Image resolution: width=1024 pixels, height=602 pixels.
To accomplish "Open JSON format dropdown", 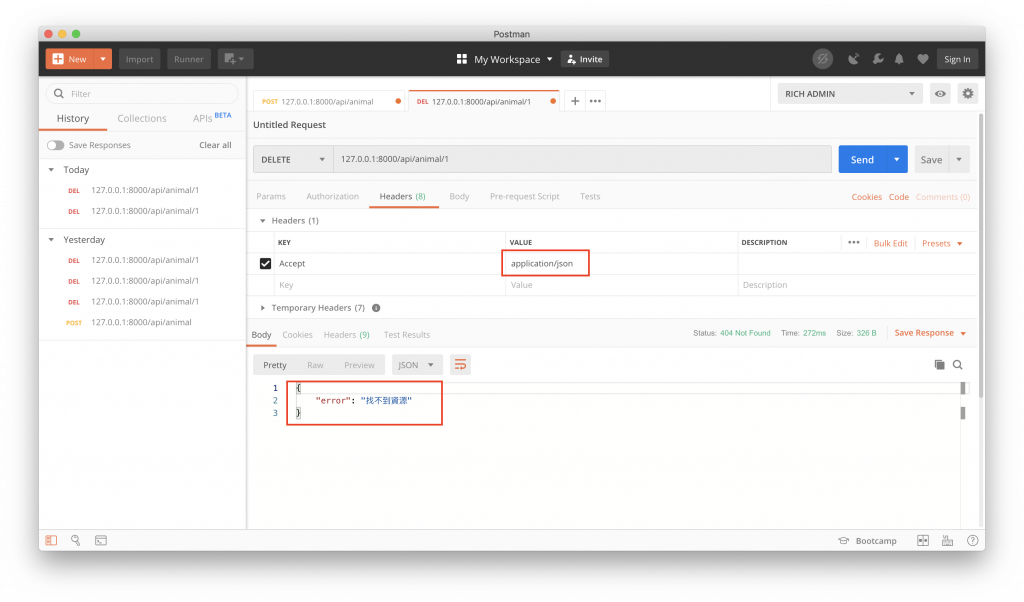I will [417, 365].
